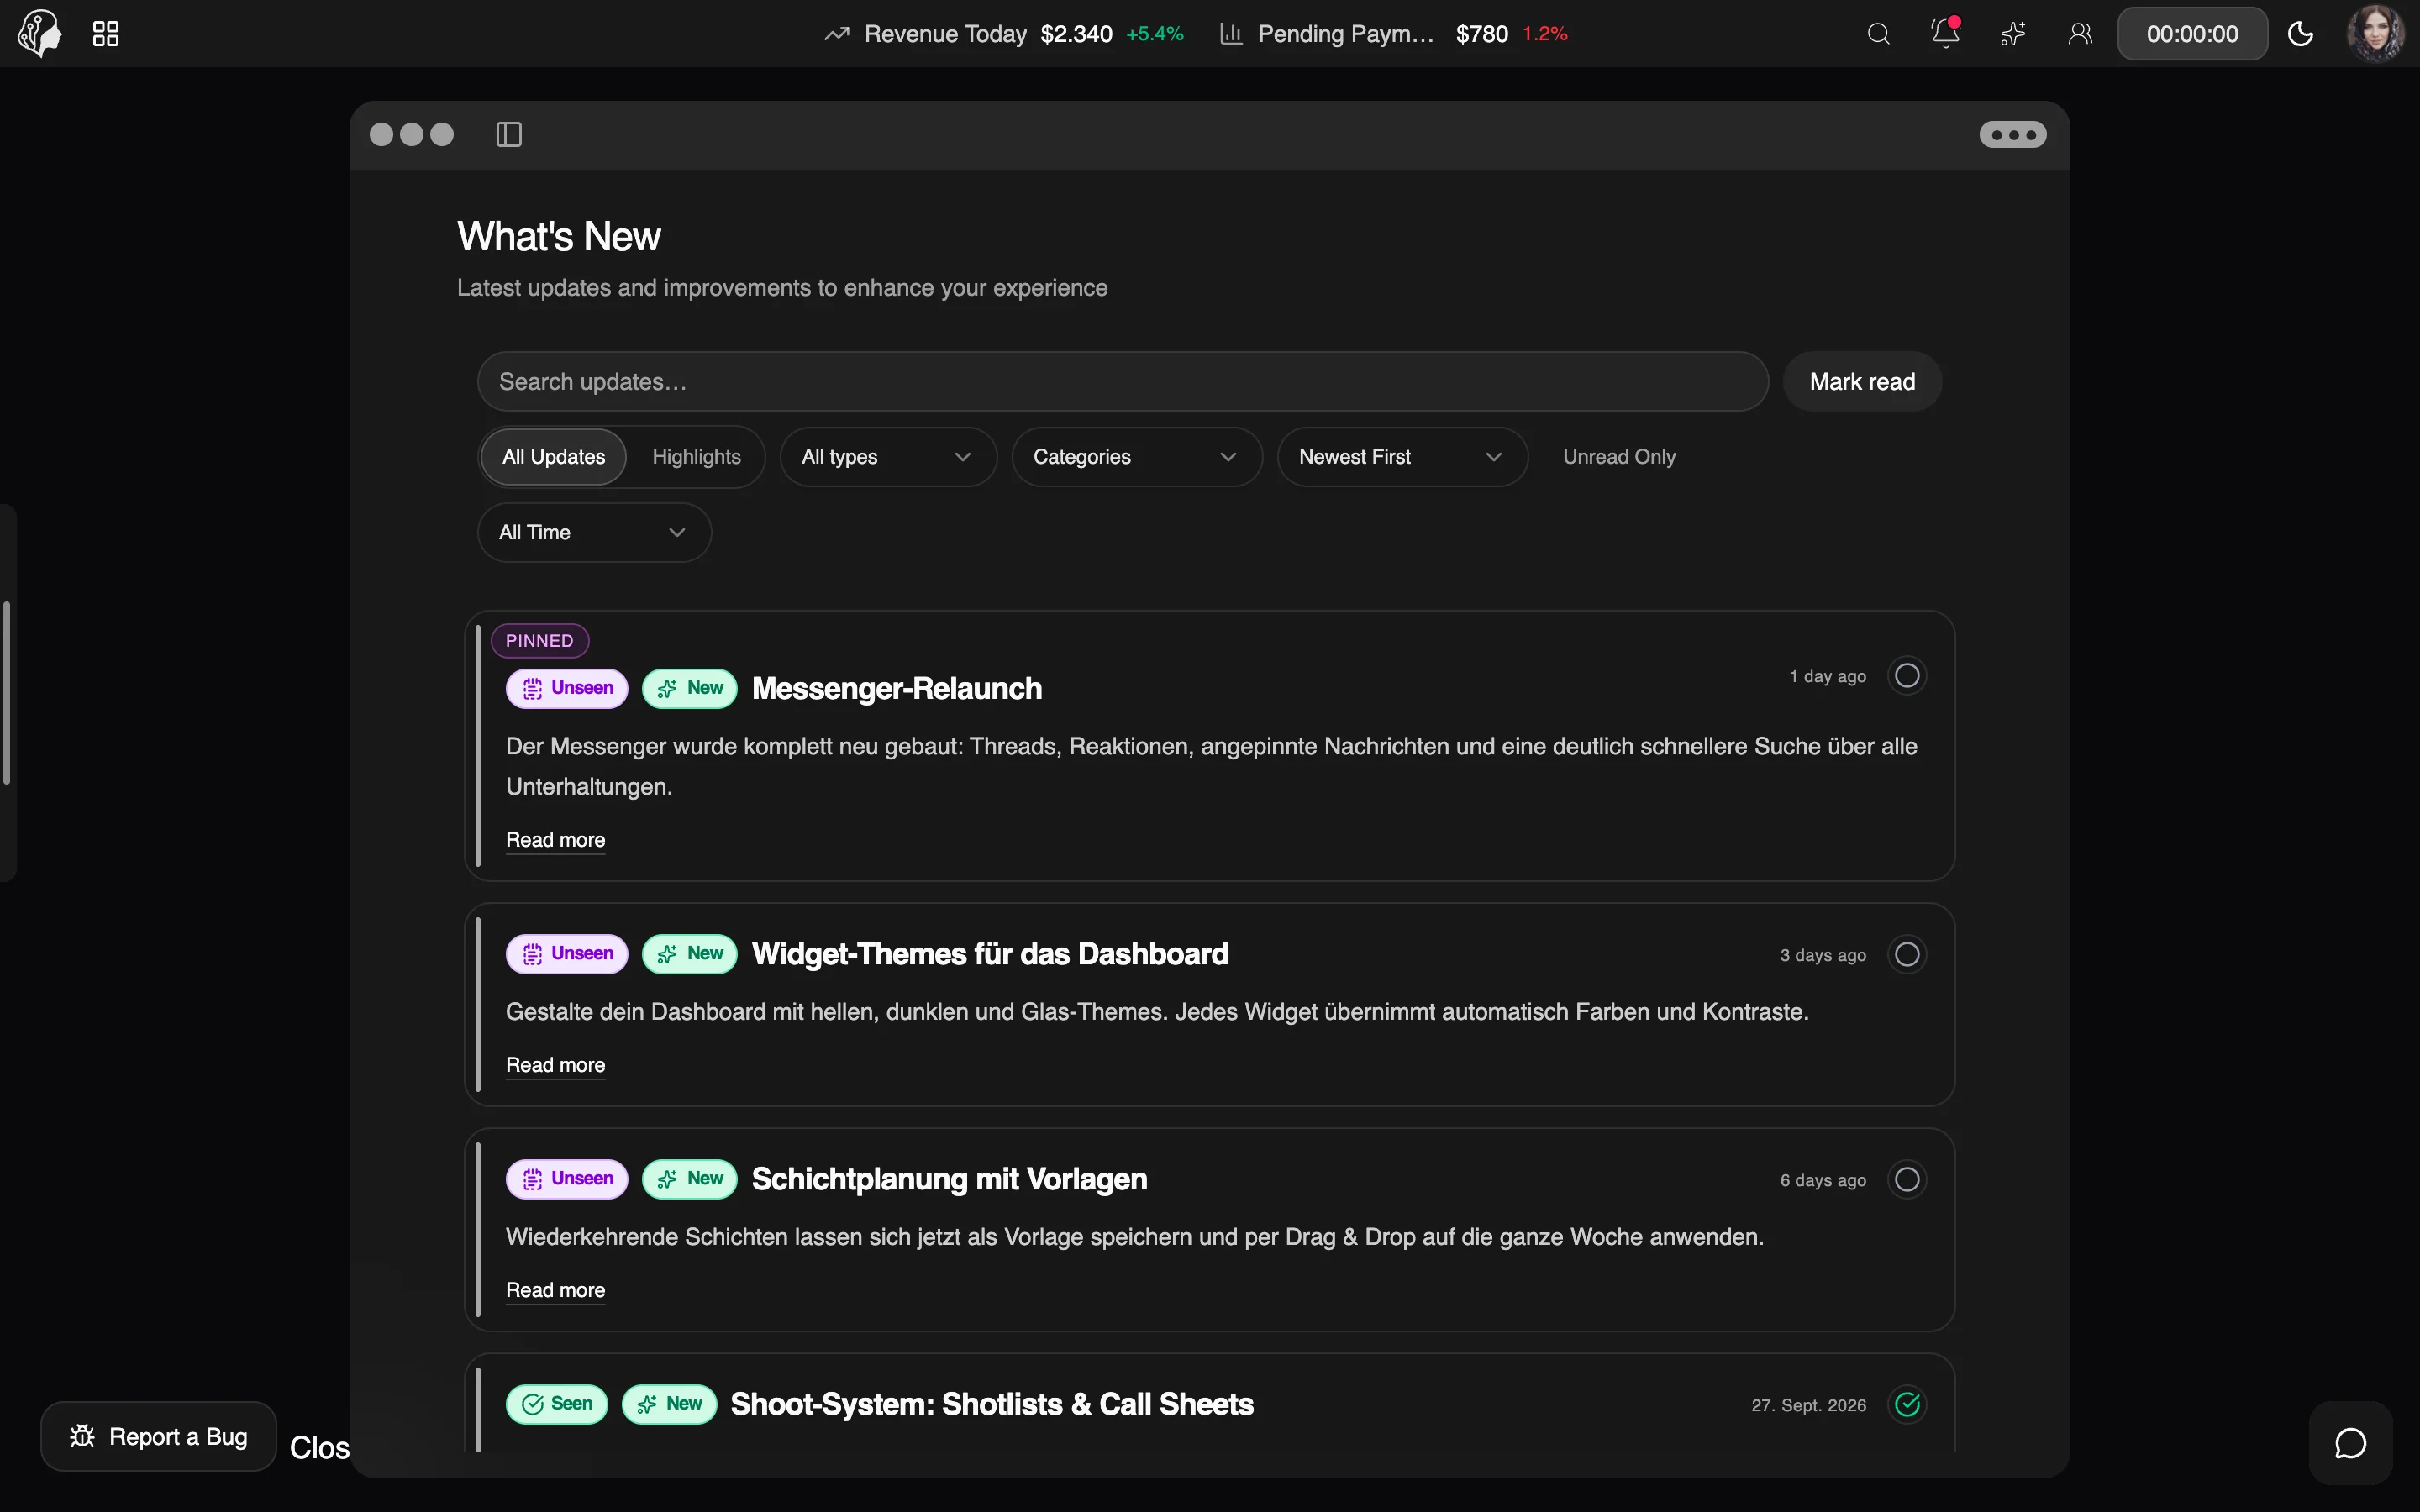Screen dimensions: 2420x1512
Task: Open the All Time dropdown
Action: pyautogui.click(x=594, y=532)
